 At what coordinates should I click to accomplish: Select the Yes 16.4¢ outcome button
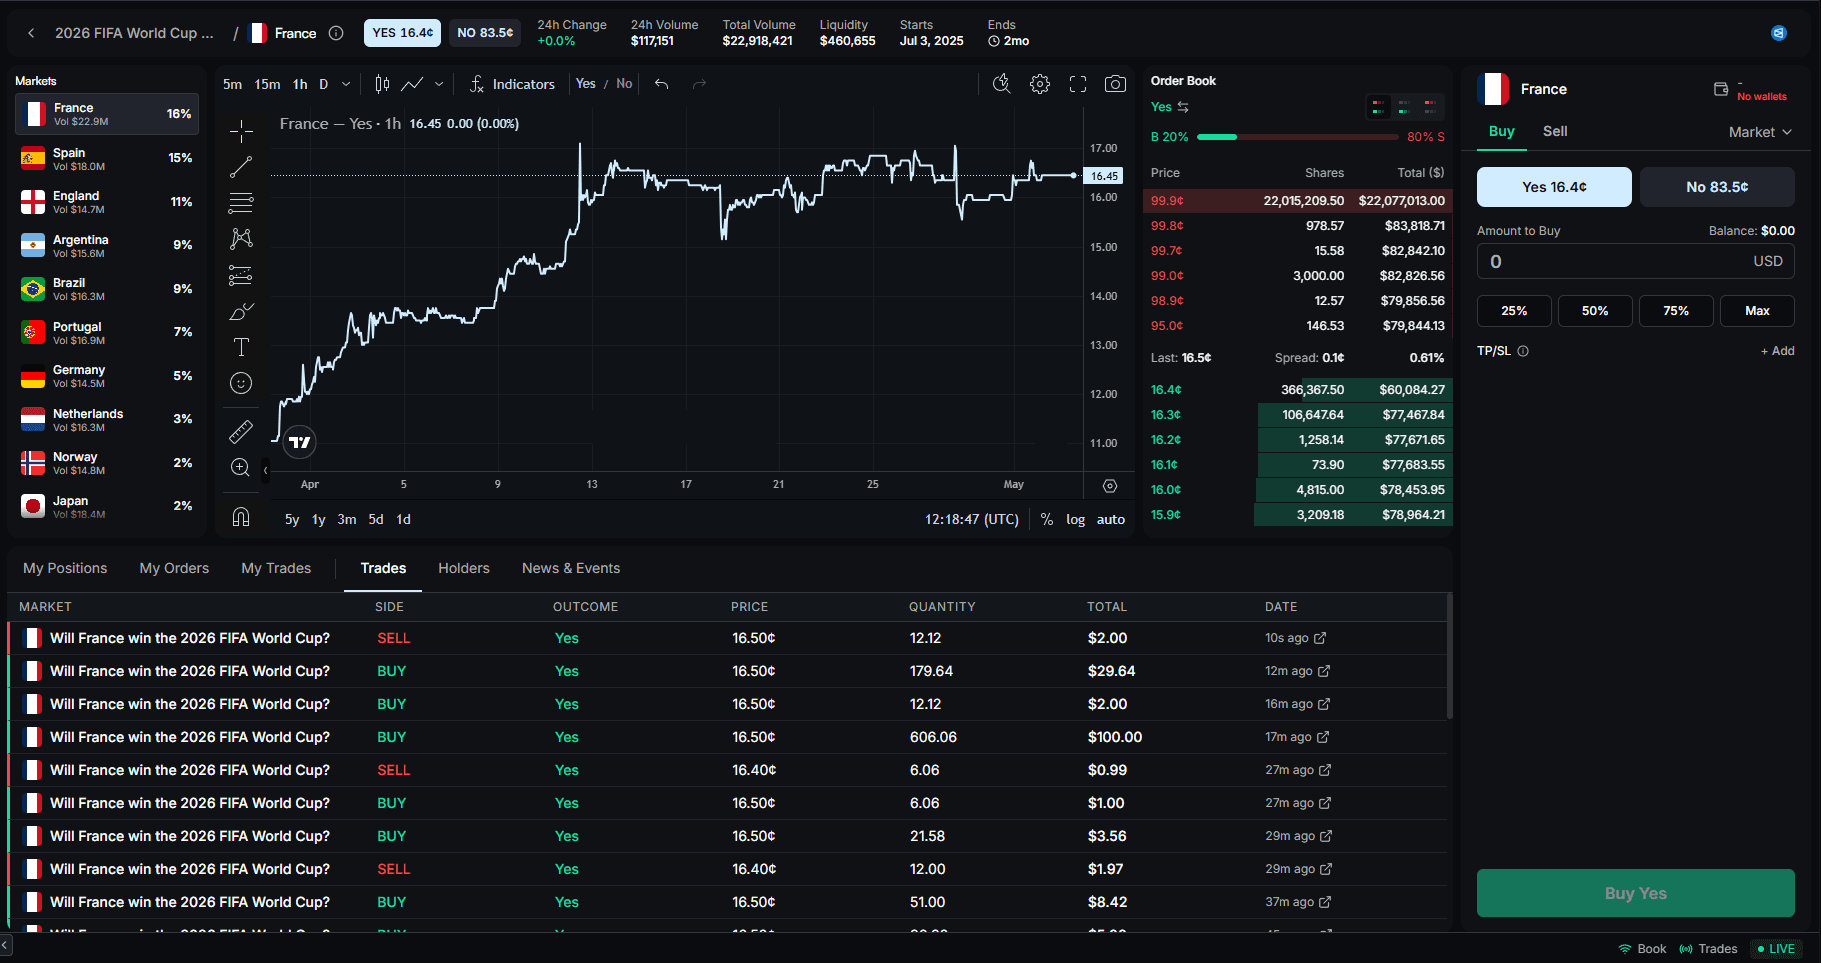(1554, 187)
